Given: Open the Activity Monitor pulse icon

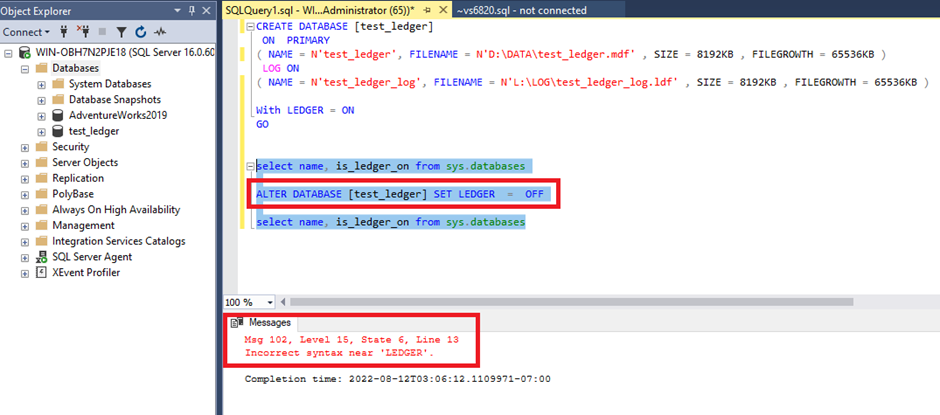Looking at the screenshot, I should pos(159,32).
